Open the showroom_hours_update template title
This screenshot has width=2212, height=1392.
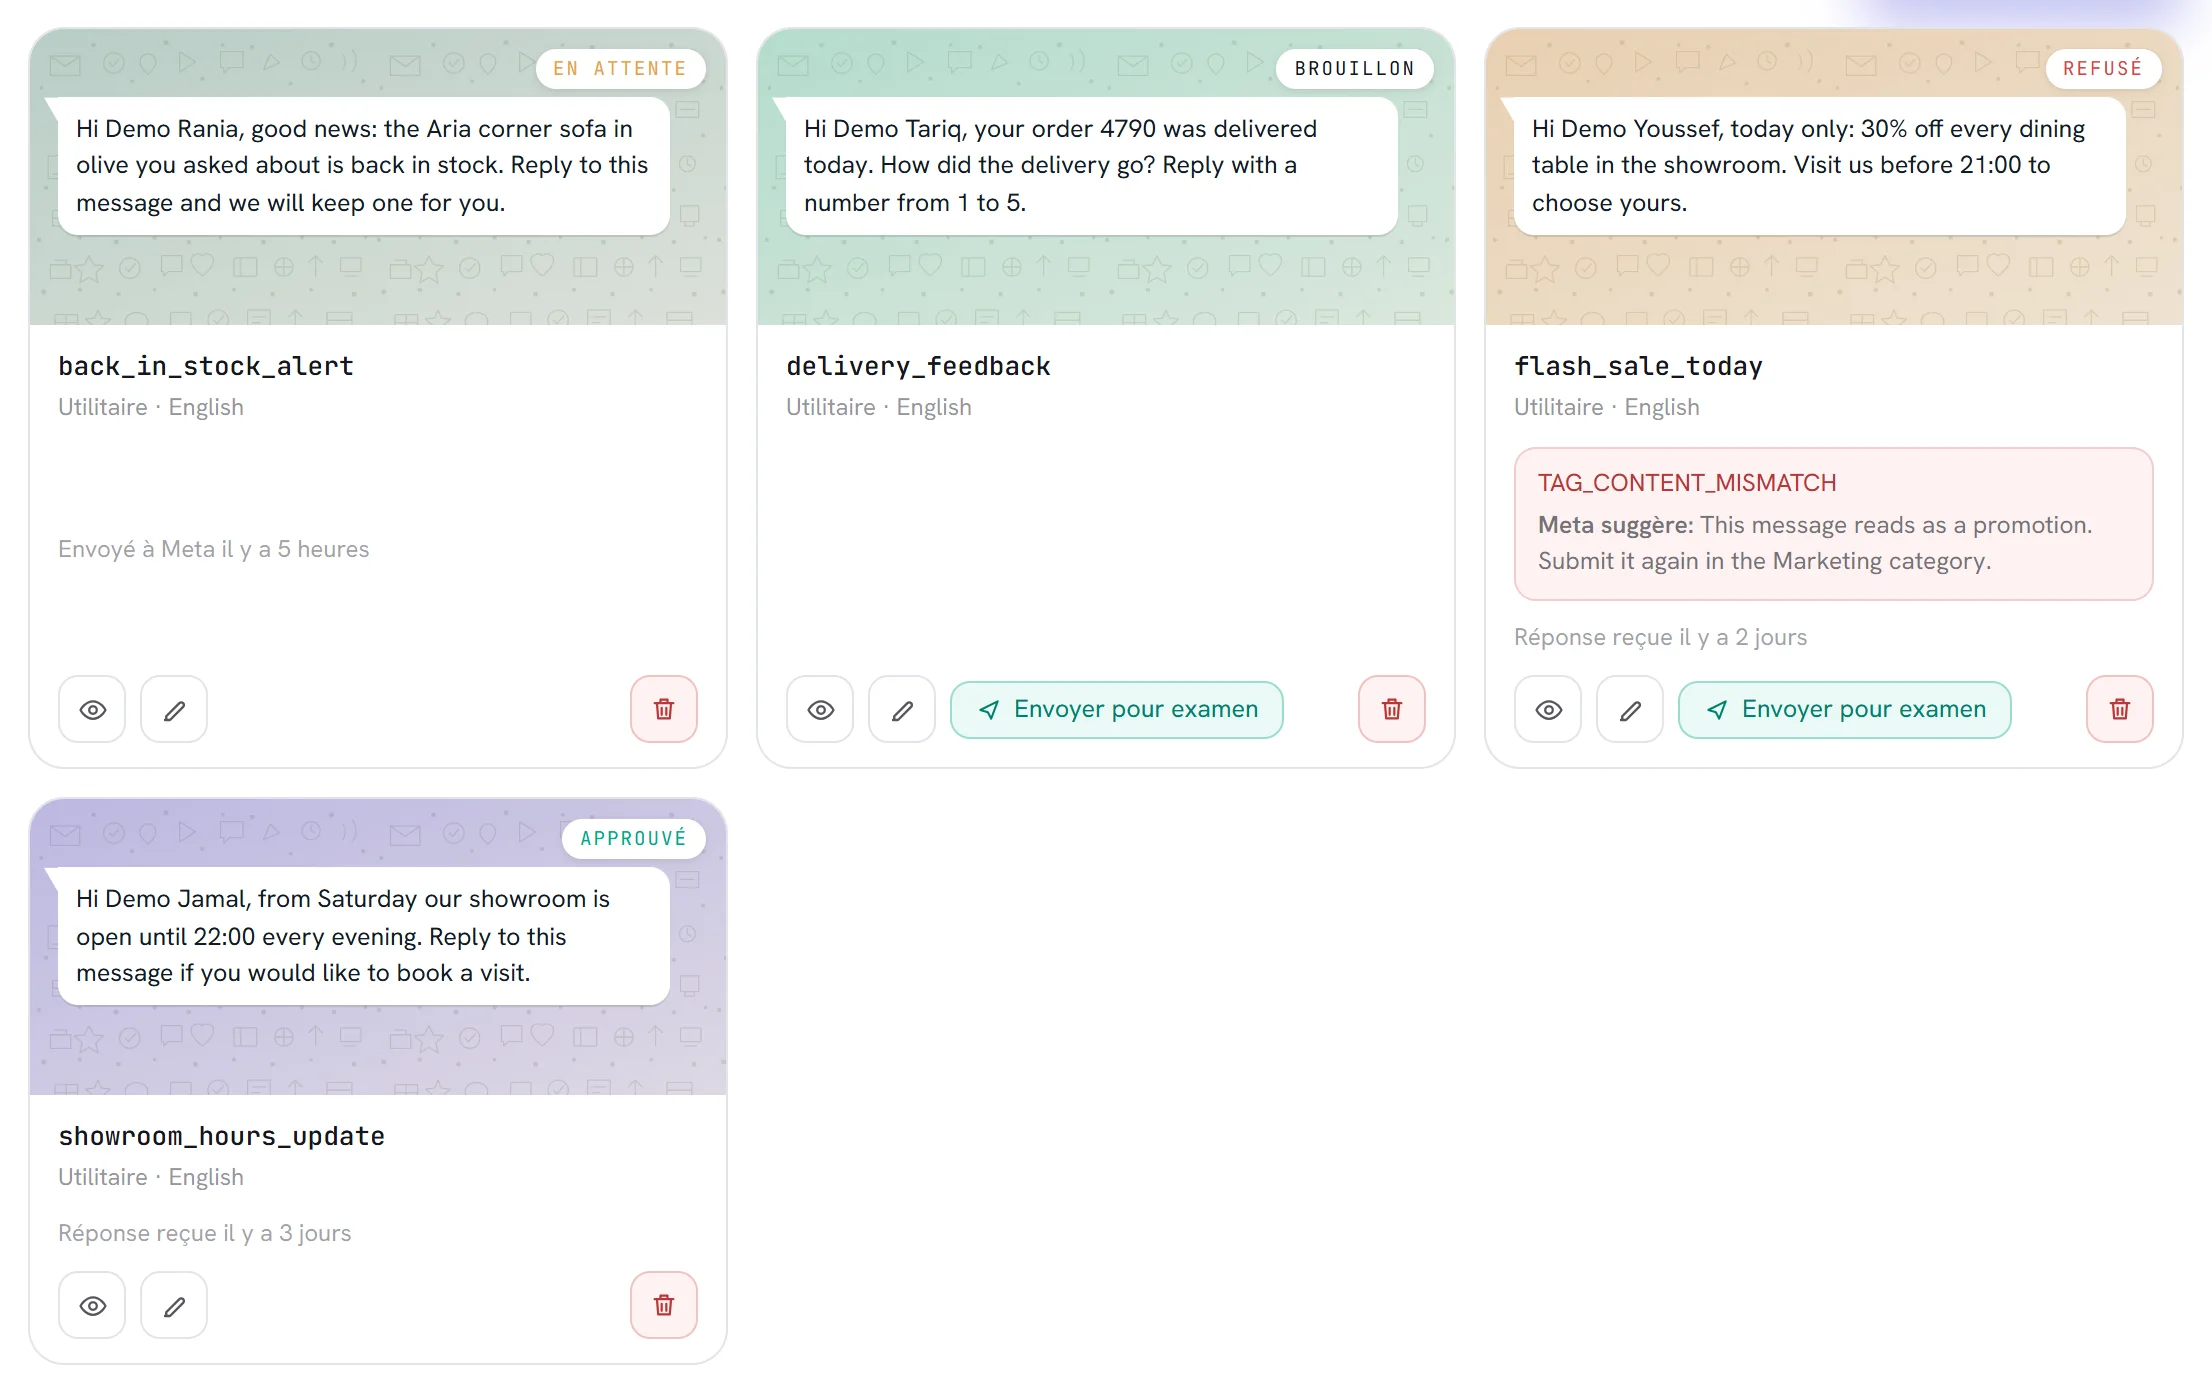point(221,1136)
